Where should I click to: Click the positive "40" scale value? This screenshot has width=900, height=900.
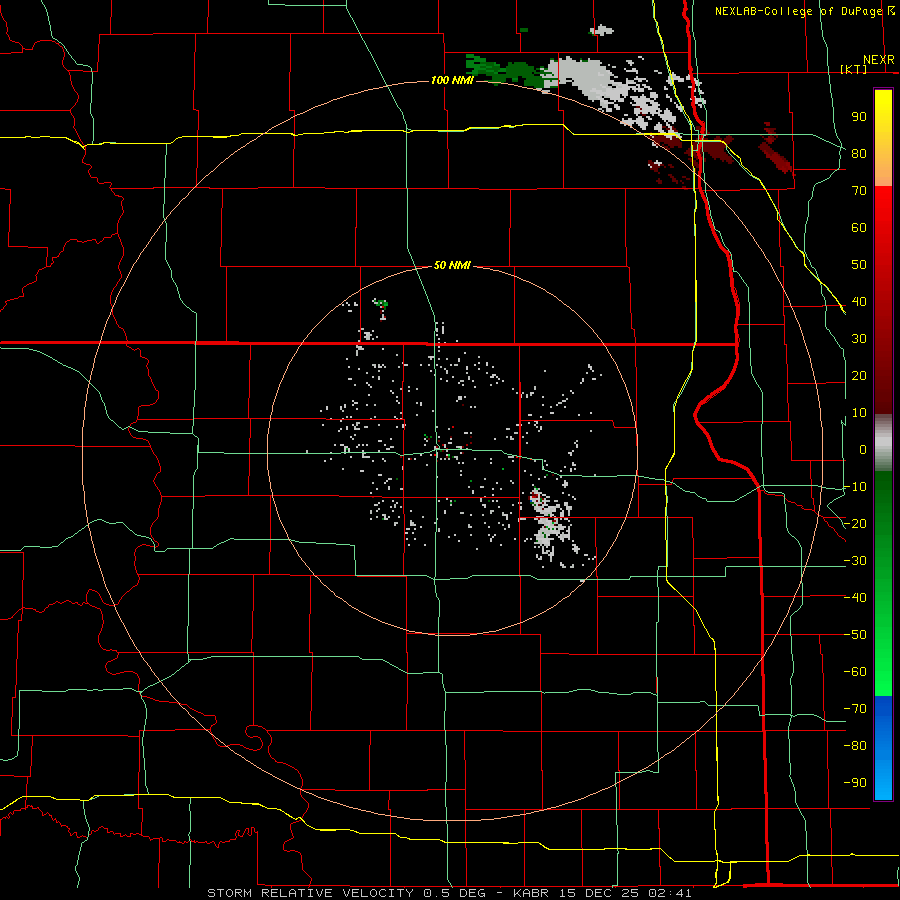click(x=859, y=301)
